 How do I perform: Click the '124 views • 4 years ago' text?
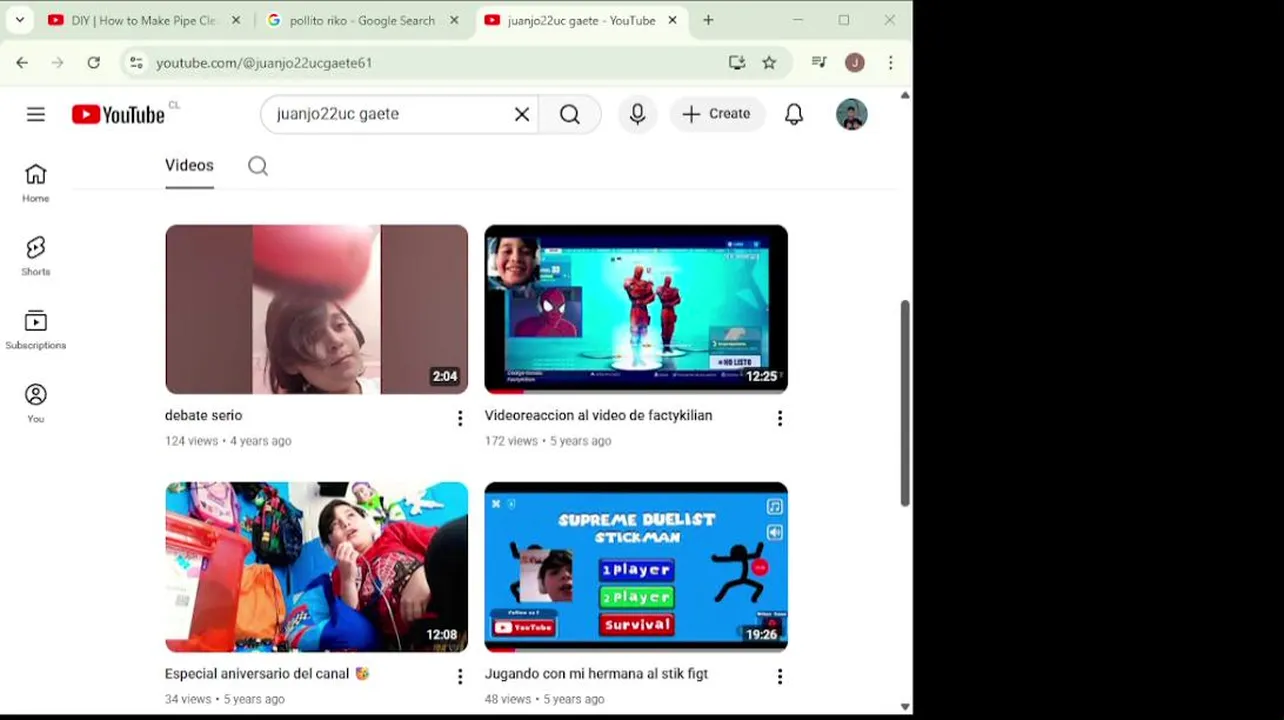coord(228,441)
